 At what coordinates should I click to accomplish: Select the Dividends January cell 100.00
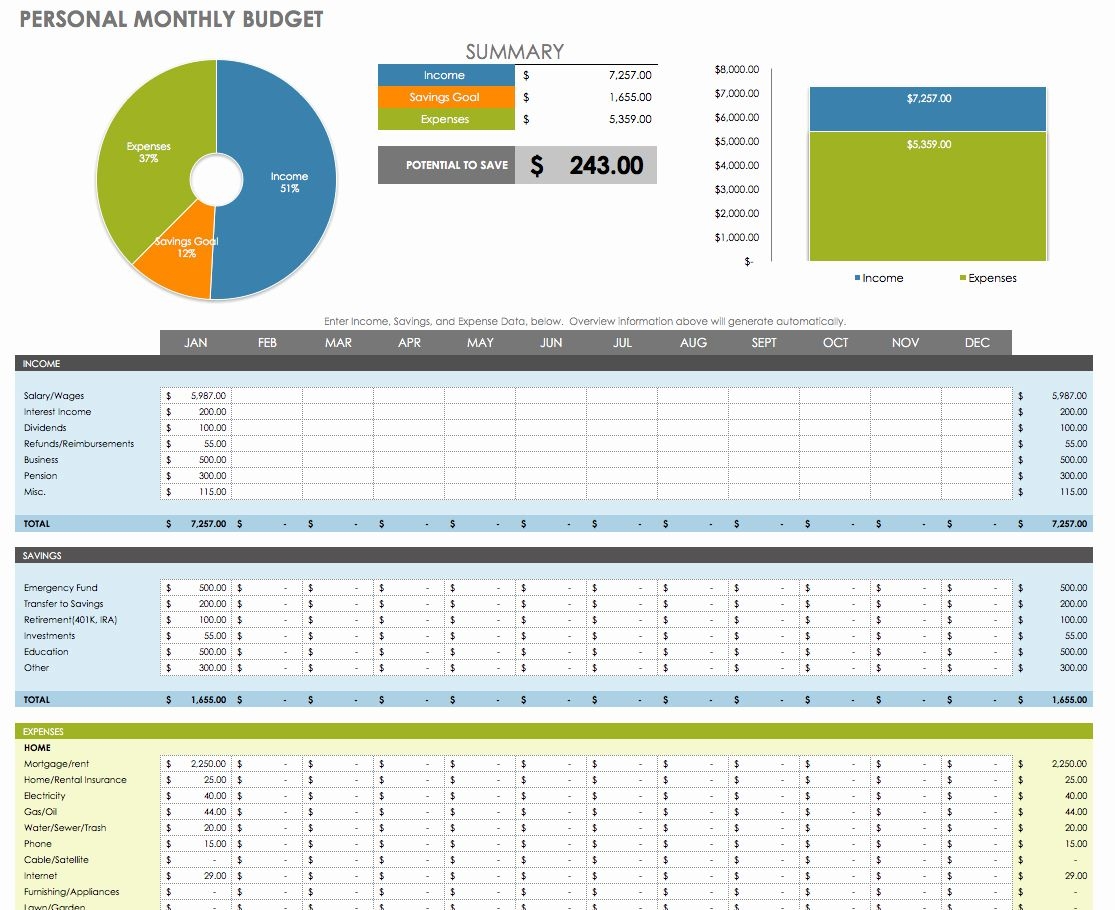(x=196, y=428)
